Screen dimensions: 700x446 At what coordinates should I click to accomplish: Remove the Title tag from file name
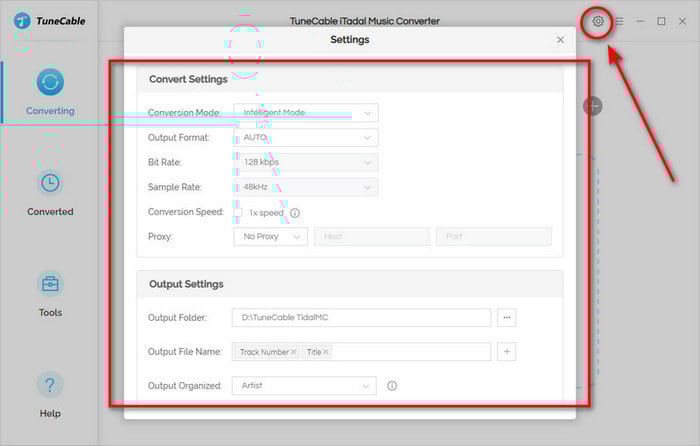326,352
